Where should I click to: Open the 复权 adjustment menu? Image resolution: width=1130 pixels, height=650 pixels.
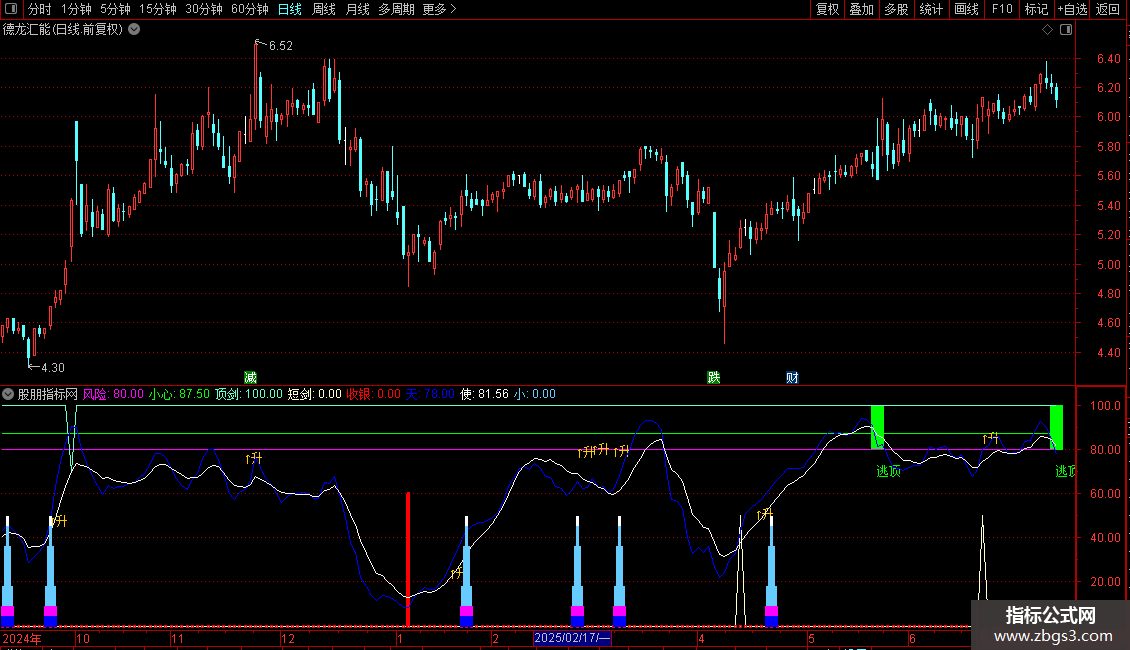(x=827, y=9)
